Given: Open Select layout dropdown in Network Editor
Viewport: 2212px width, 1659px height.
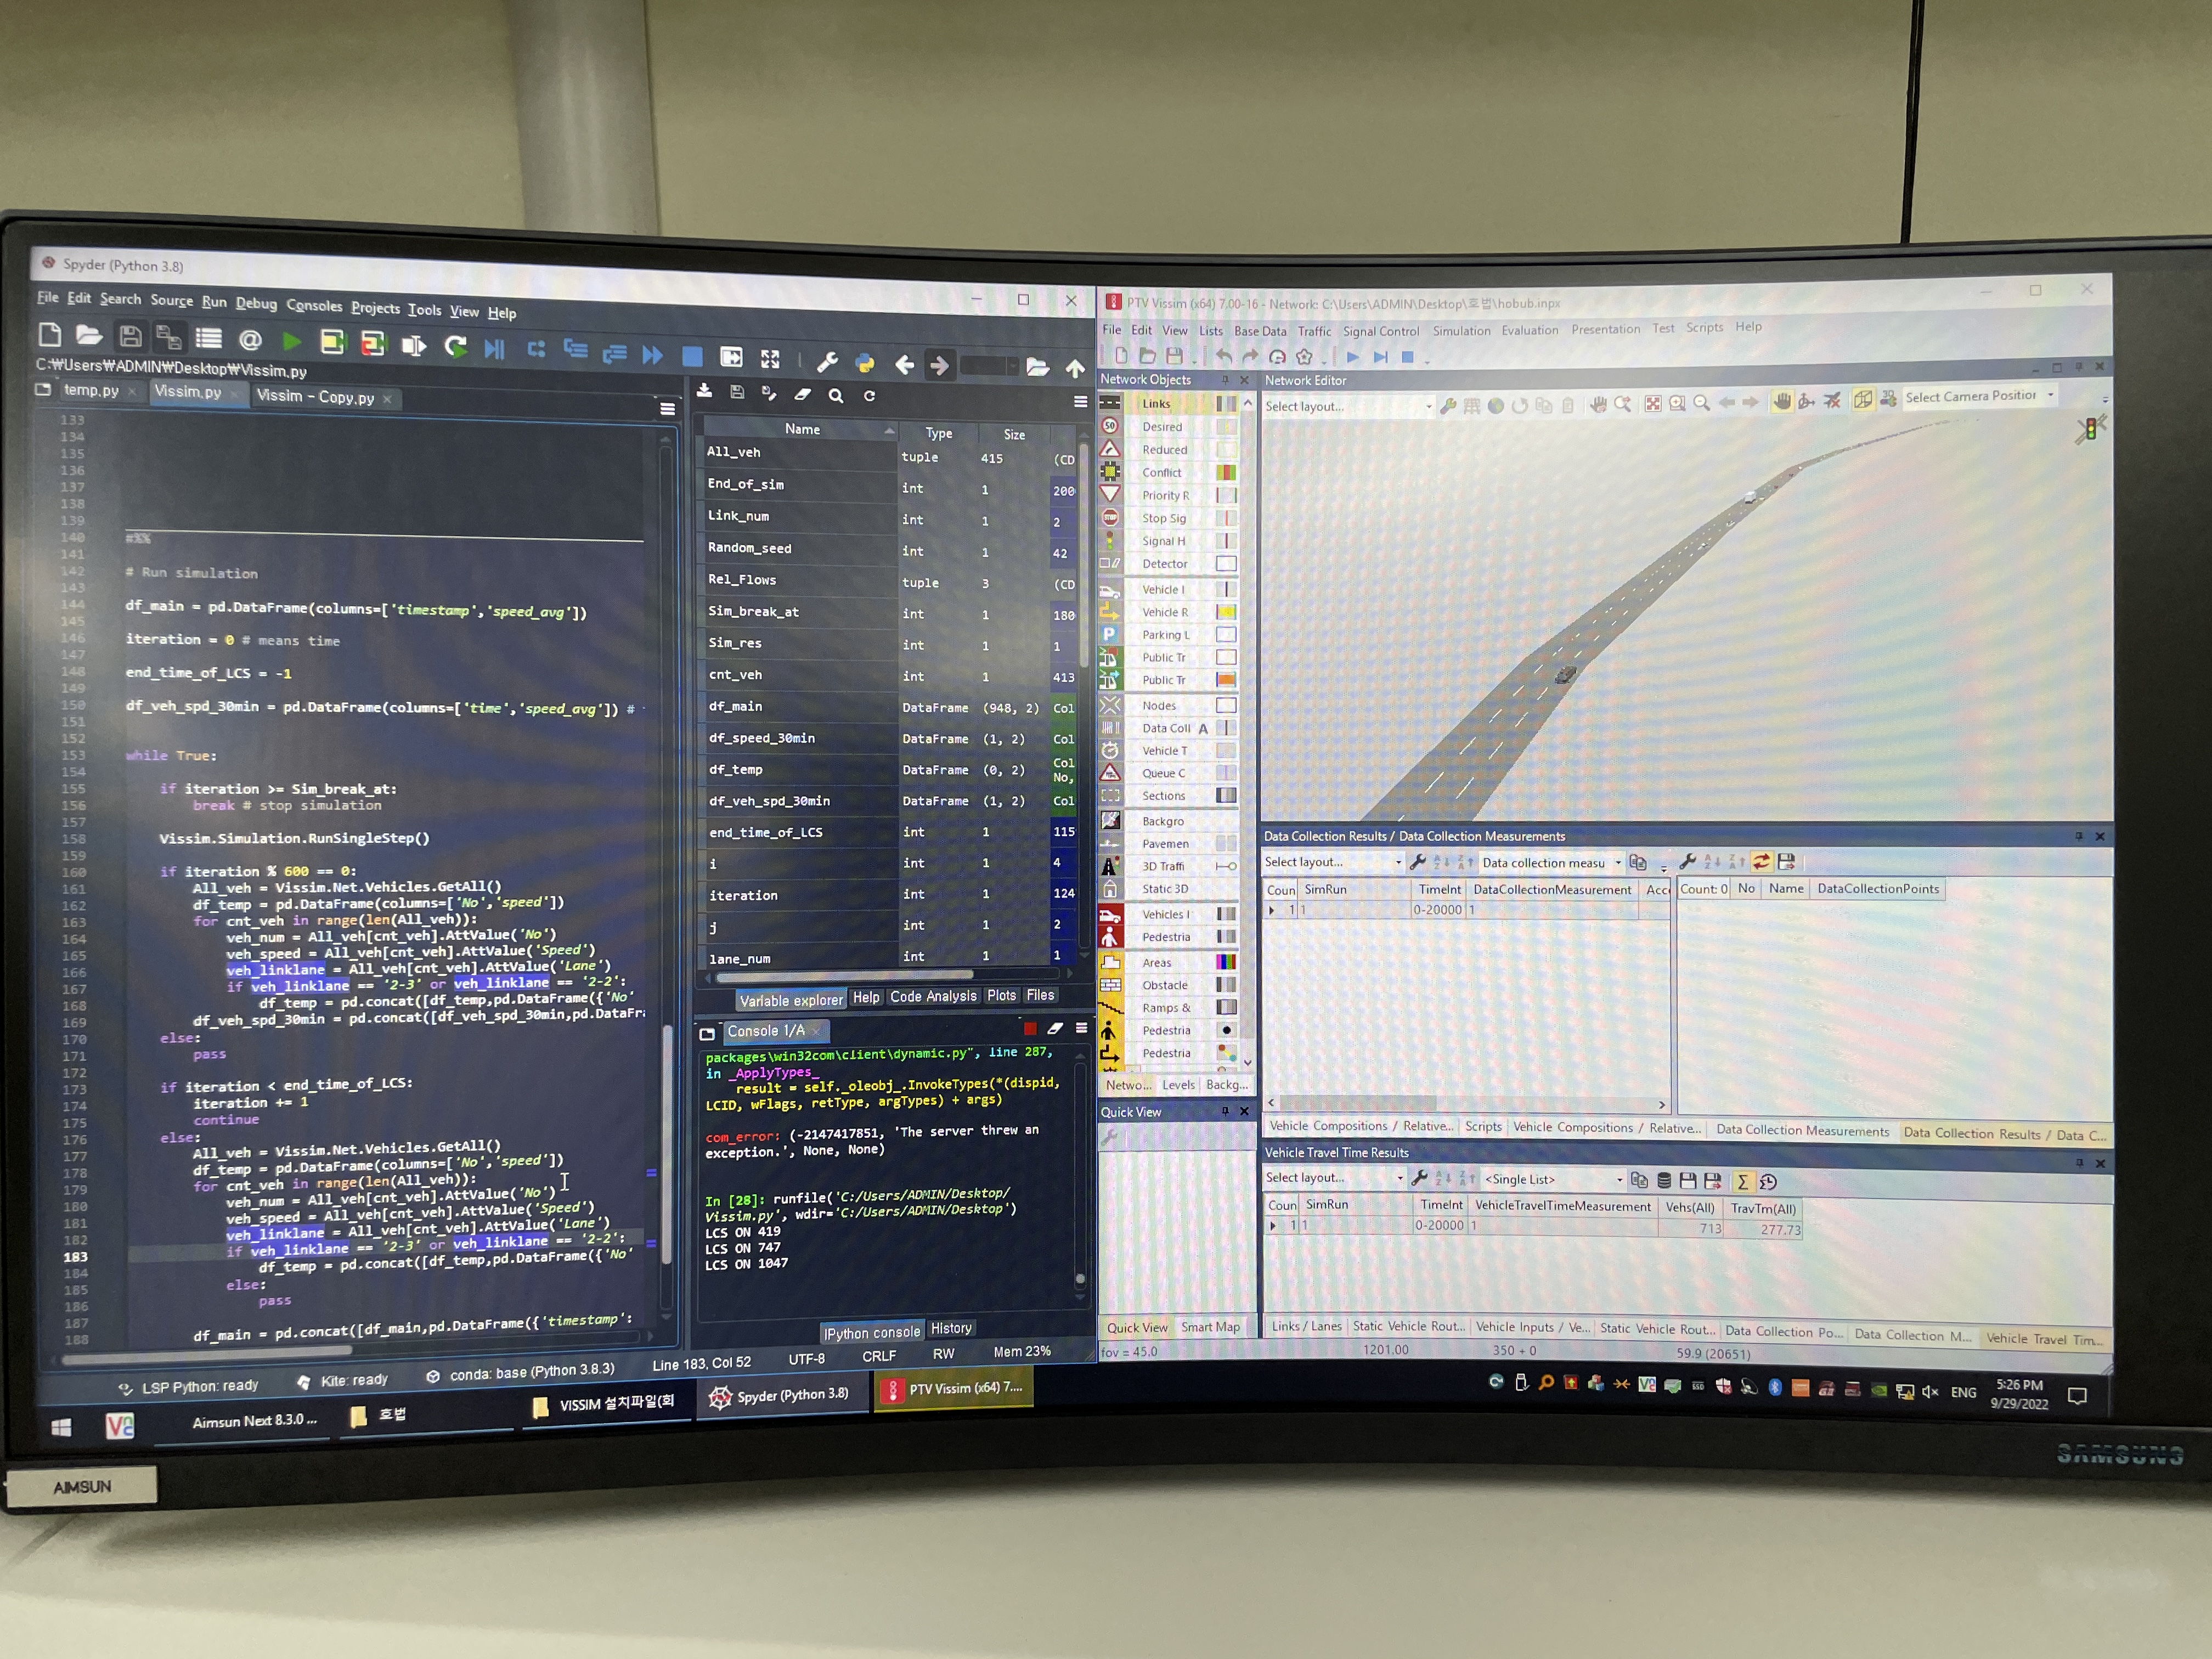Looking at the screenshot, I should pyautogui.click(x=1348, y=406).
